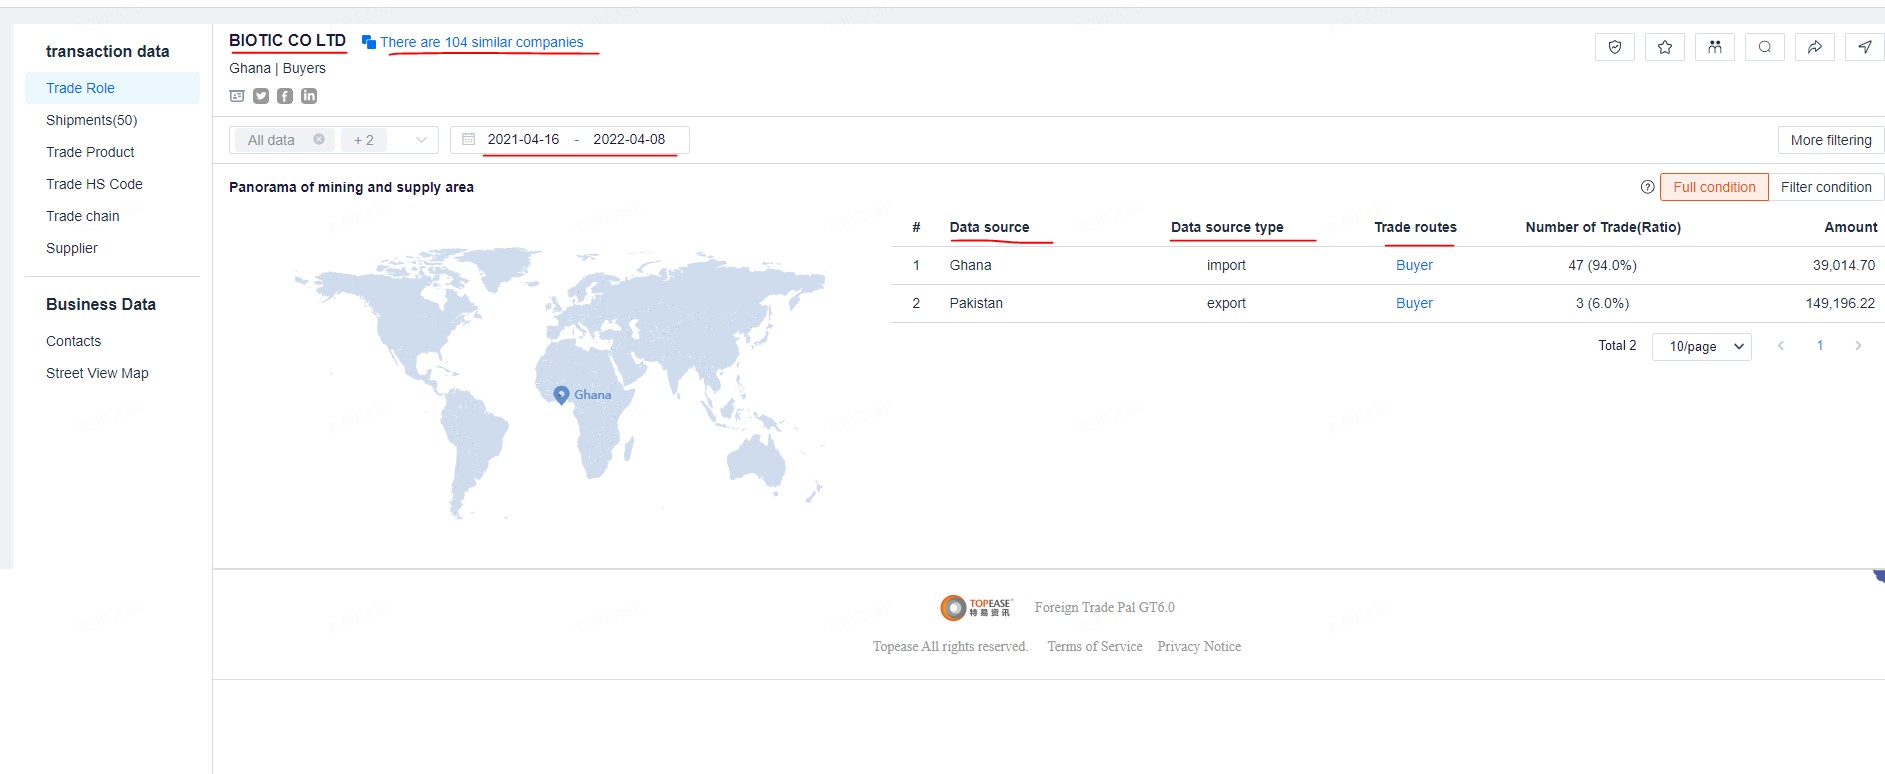Image resolution: width=1885 pixels, height=774 pixels.
Task: Click the Buyer link in the Pakistan row
Action: coord(1414,303)
